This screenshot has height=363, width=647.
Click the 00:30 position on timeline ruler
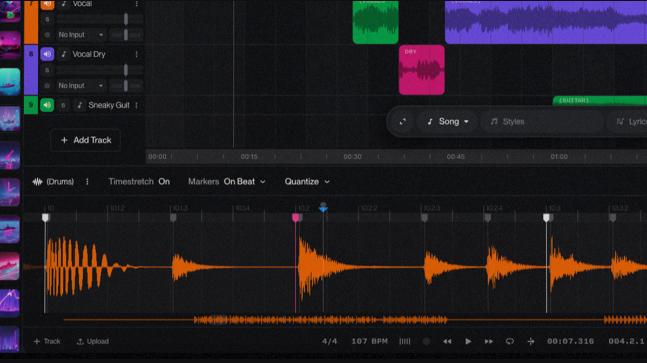(x=352, y=157)
